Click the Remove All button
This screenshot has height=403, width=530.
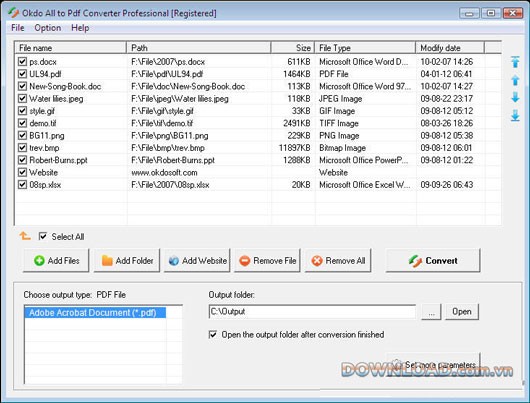point(338,260)
